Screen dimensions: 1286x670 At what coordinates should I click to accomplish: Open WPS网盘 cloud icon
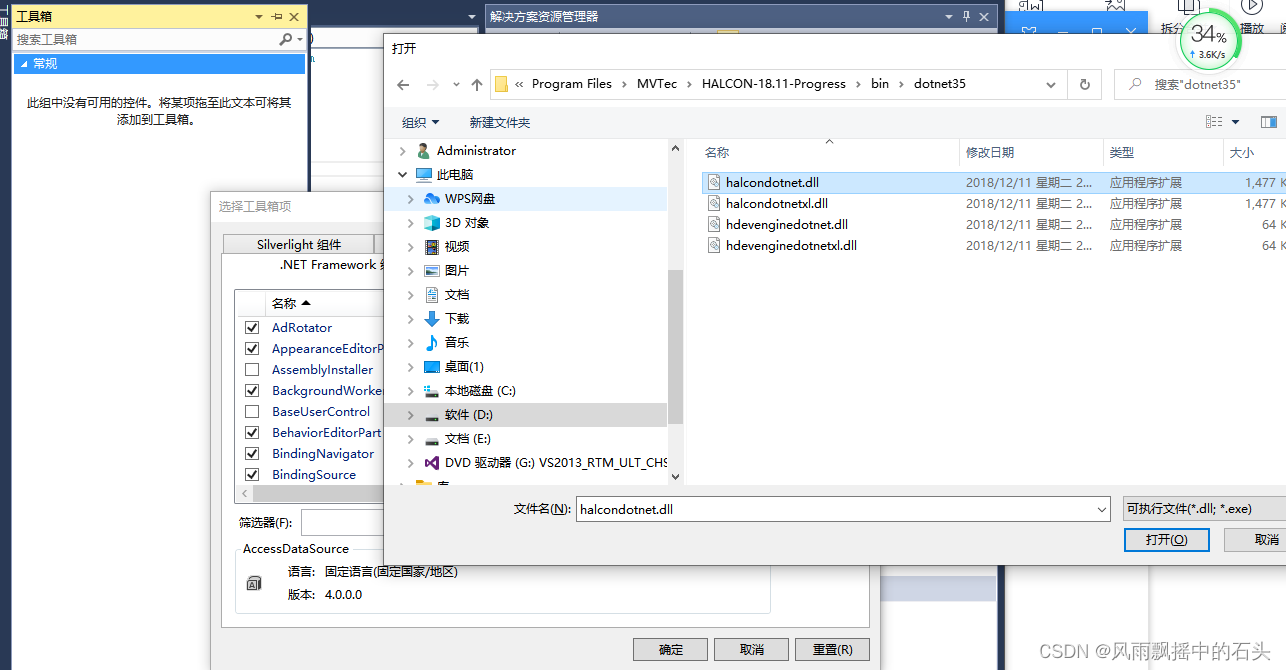[x=432, y=199]
